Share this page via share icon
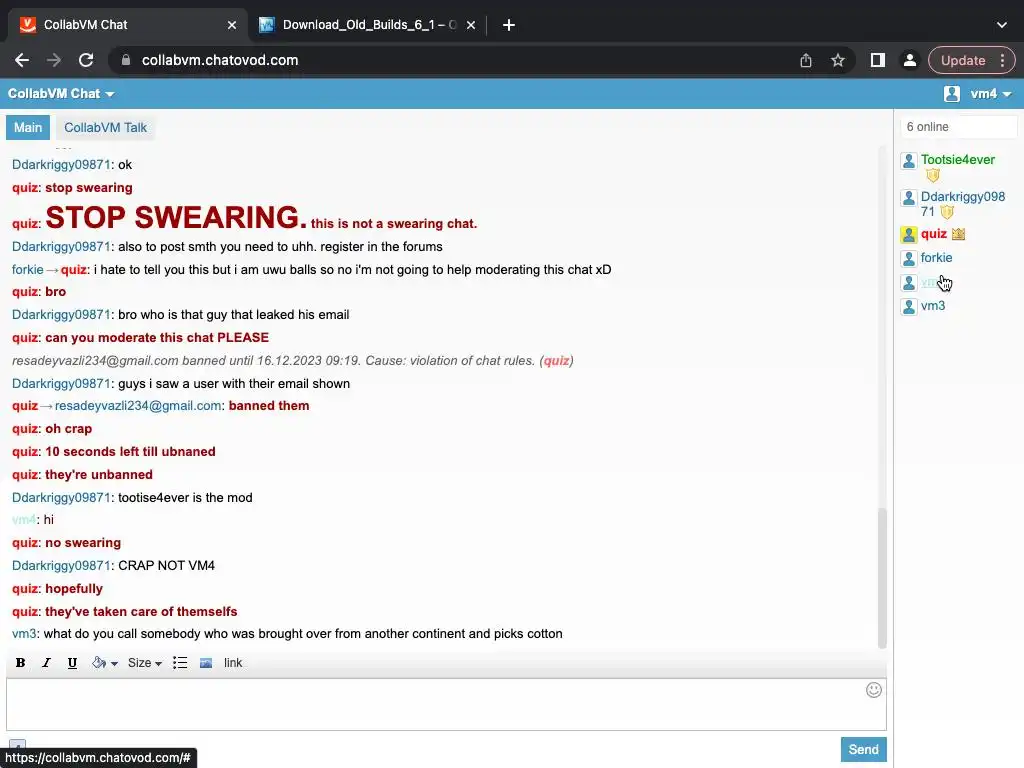1024x768 pixels. click(x=806, y=60)
